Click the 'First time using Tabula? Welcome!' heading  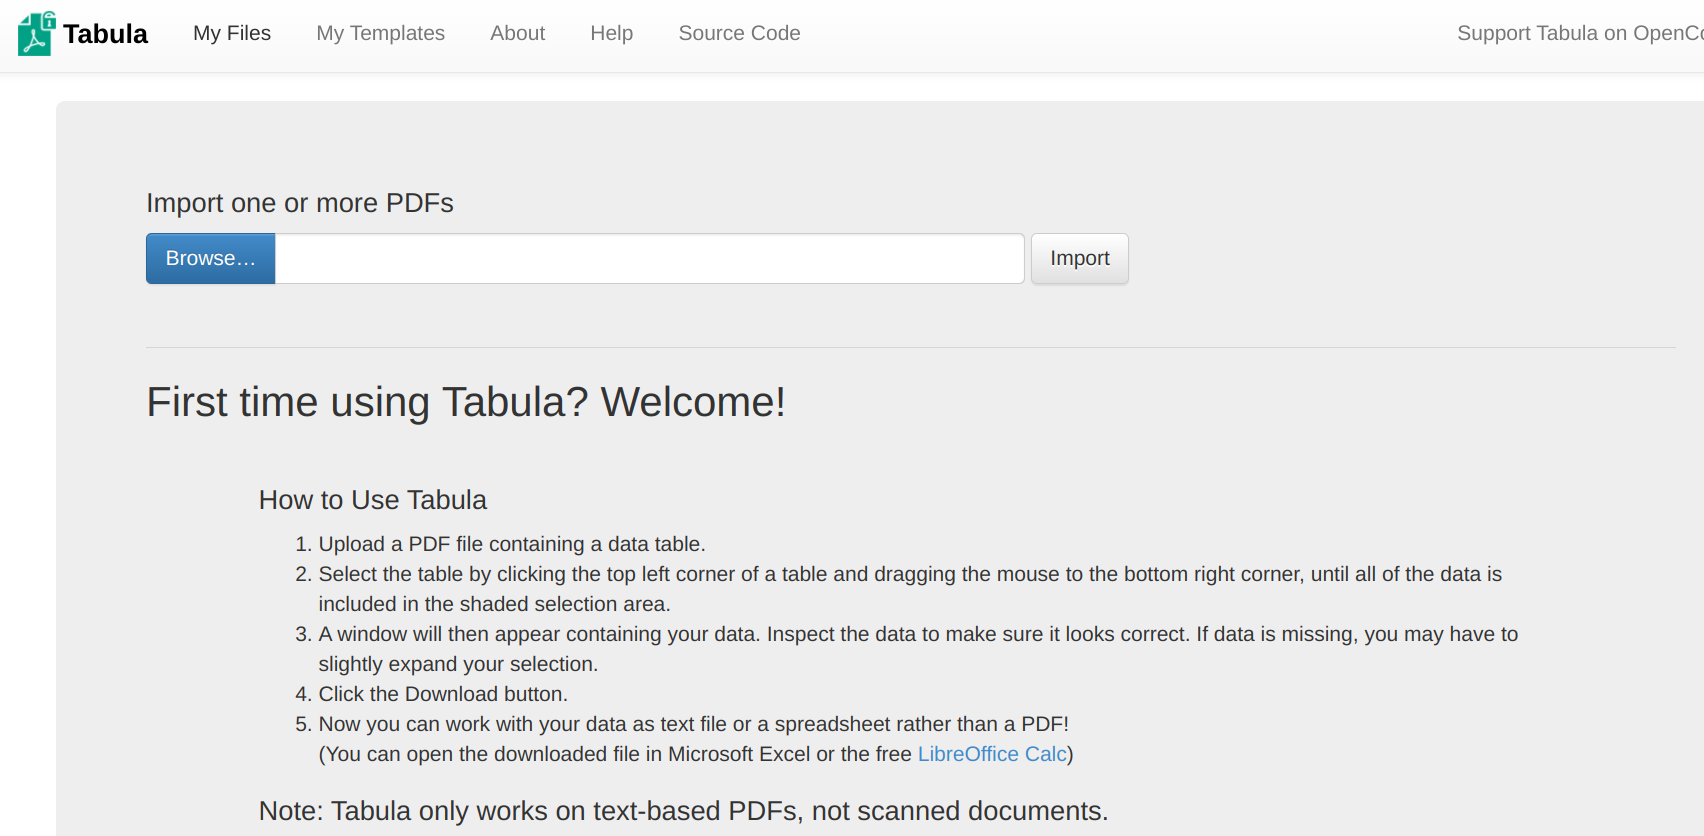click(x=466, y=402)
